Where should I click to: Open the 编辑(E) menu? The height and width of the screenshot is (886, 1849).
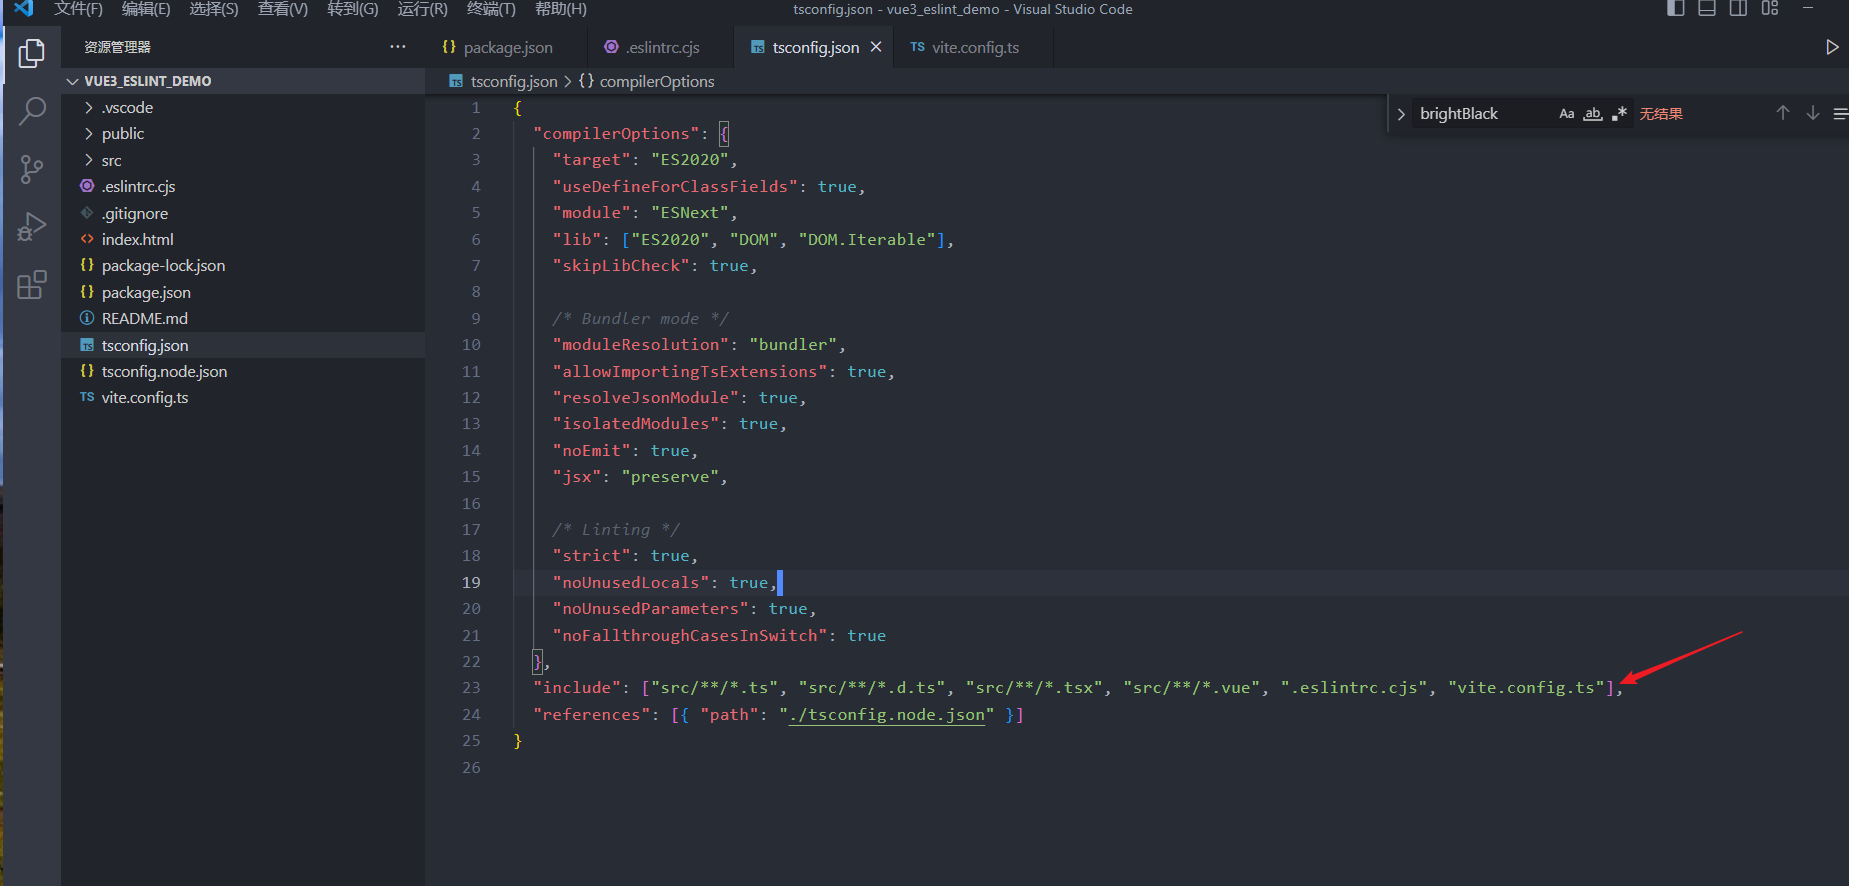click(x=146, y=9)
